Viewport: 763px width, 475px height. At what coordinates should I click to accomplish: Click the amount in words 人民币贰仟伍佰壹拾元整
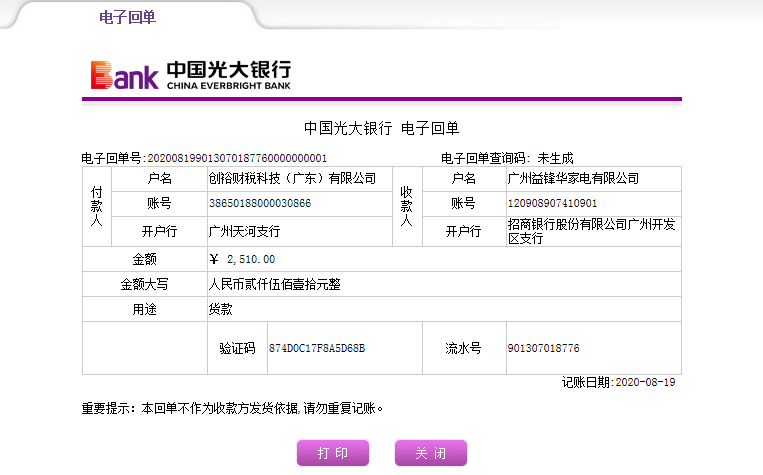pyautogui.click(x=275, y=284)
